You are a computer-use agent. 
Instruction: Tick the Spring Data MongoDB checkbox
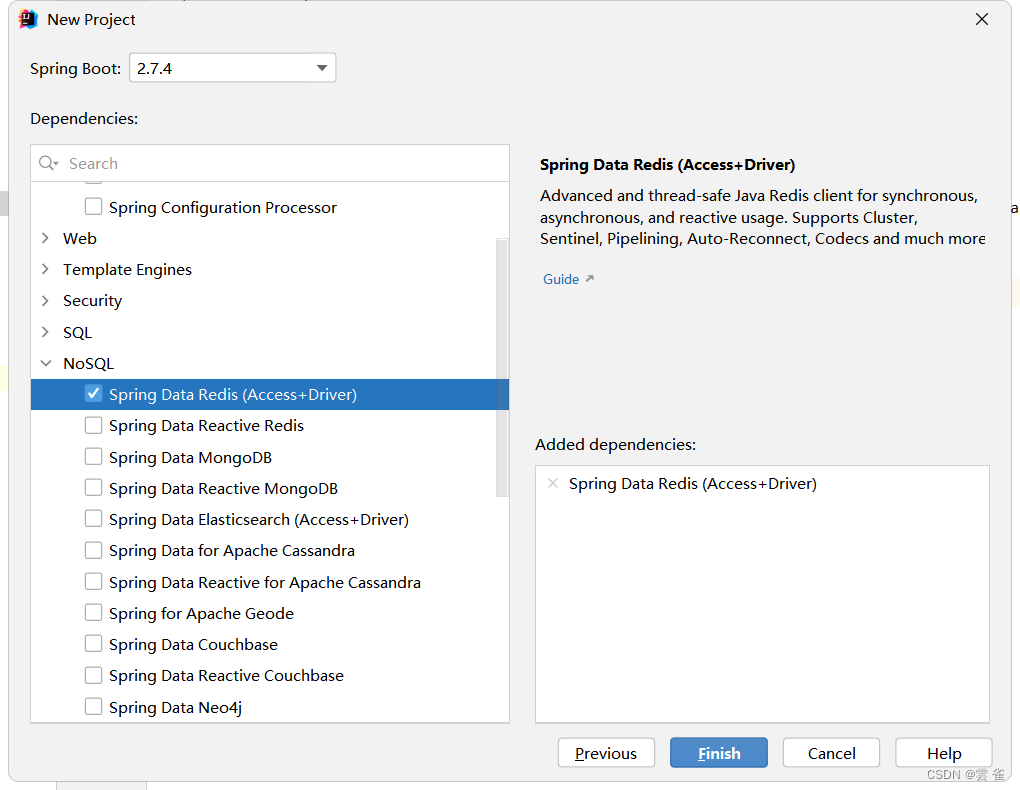point(94,457)
